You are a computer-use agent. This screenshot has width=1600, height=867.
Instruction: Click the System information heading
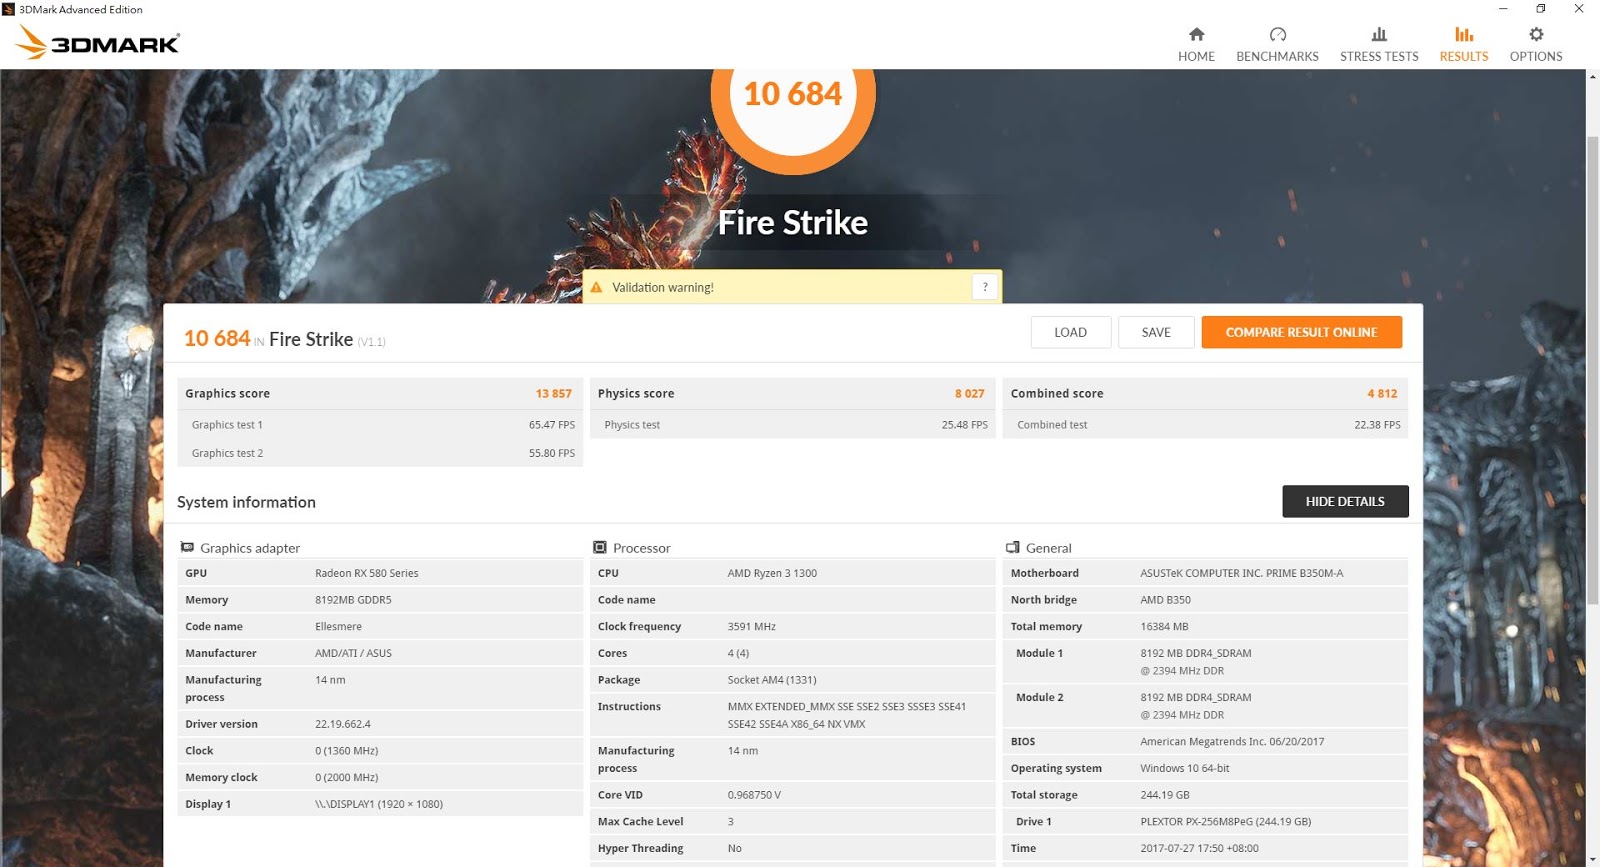pos(246,502)
